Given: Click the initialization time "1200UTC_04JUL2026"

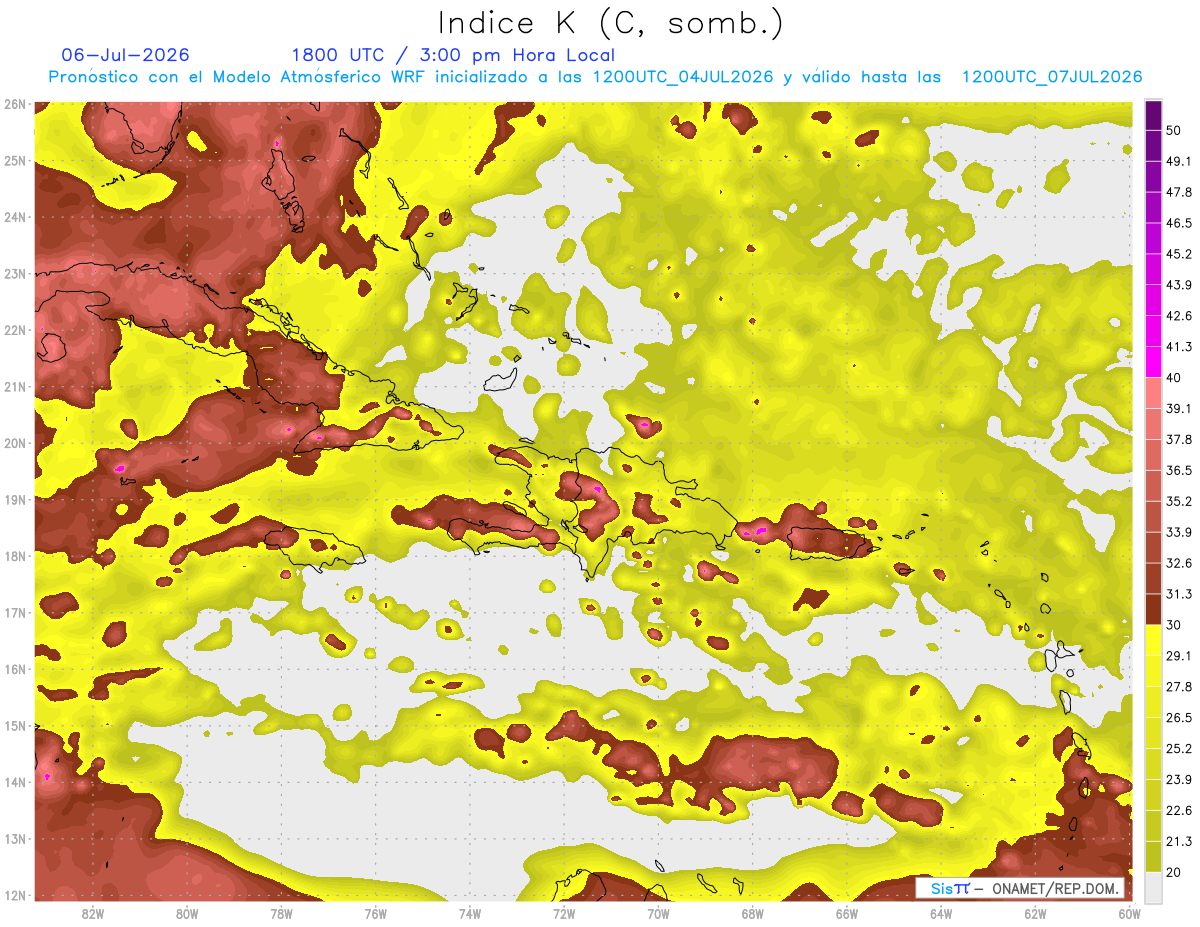Looking at the screenshot, I should (683, 77).
